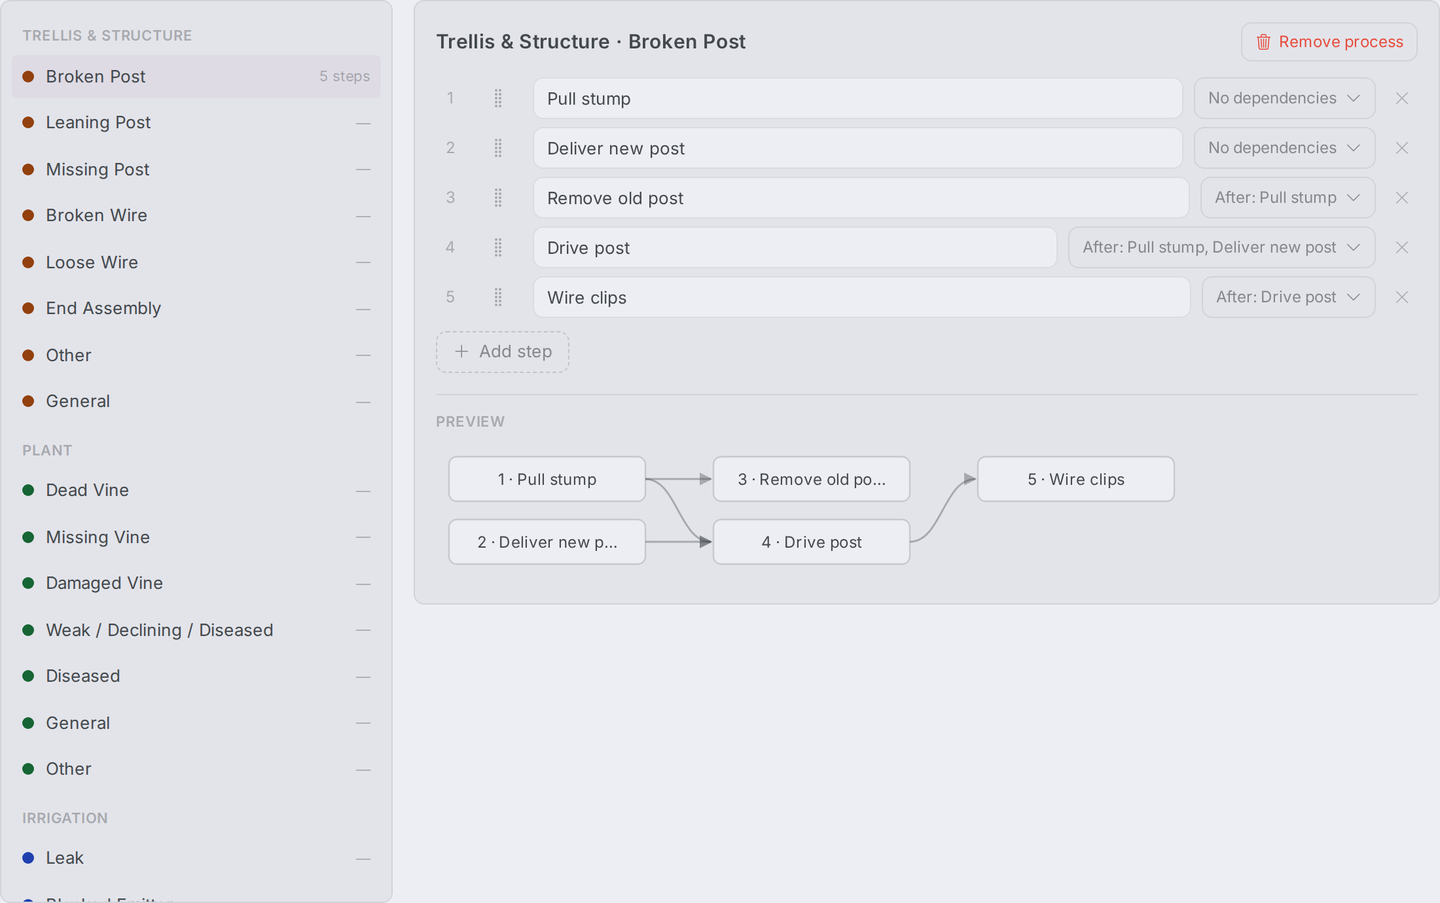The image size is (1440, 903).
Task: Edit the Wire clips step name field
Action: [862, 297]
